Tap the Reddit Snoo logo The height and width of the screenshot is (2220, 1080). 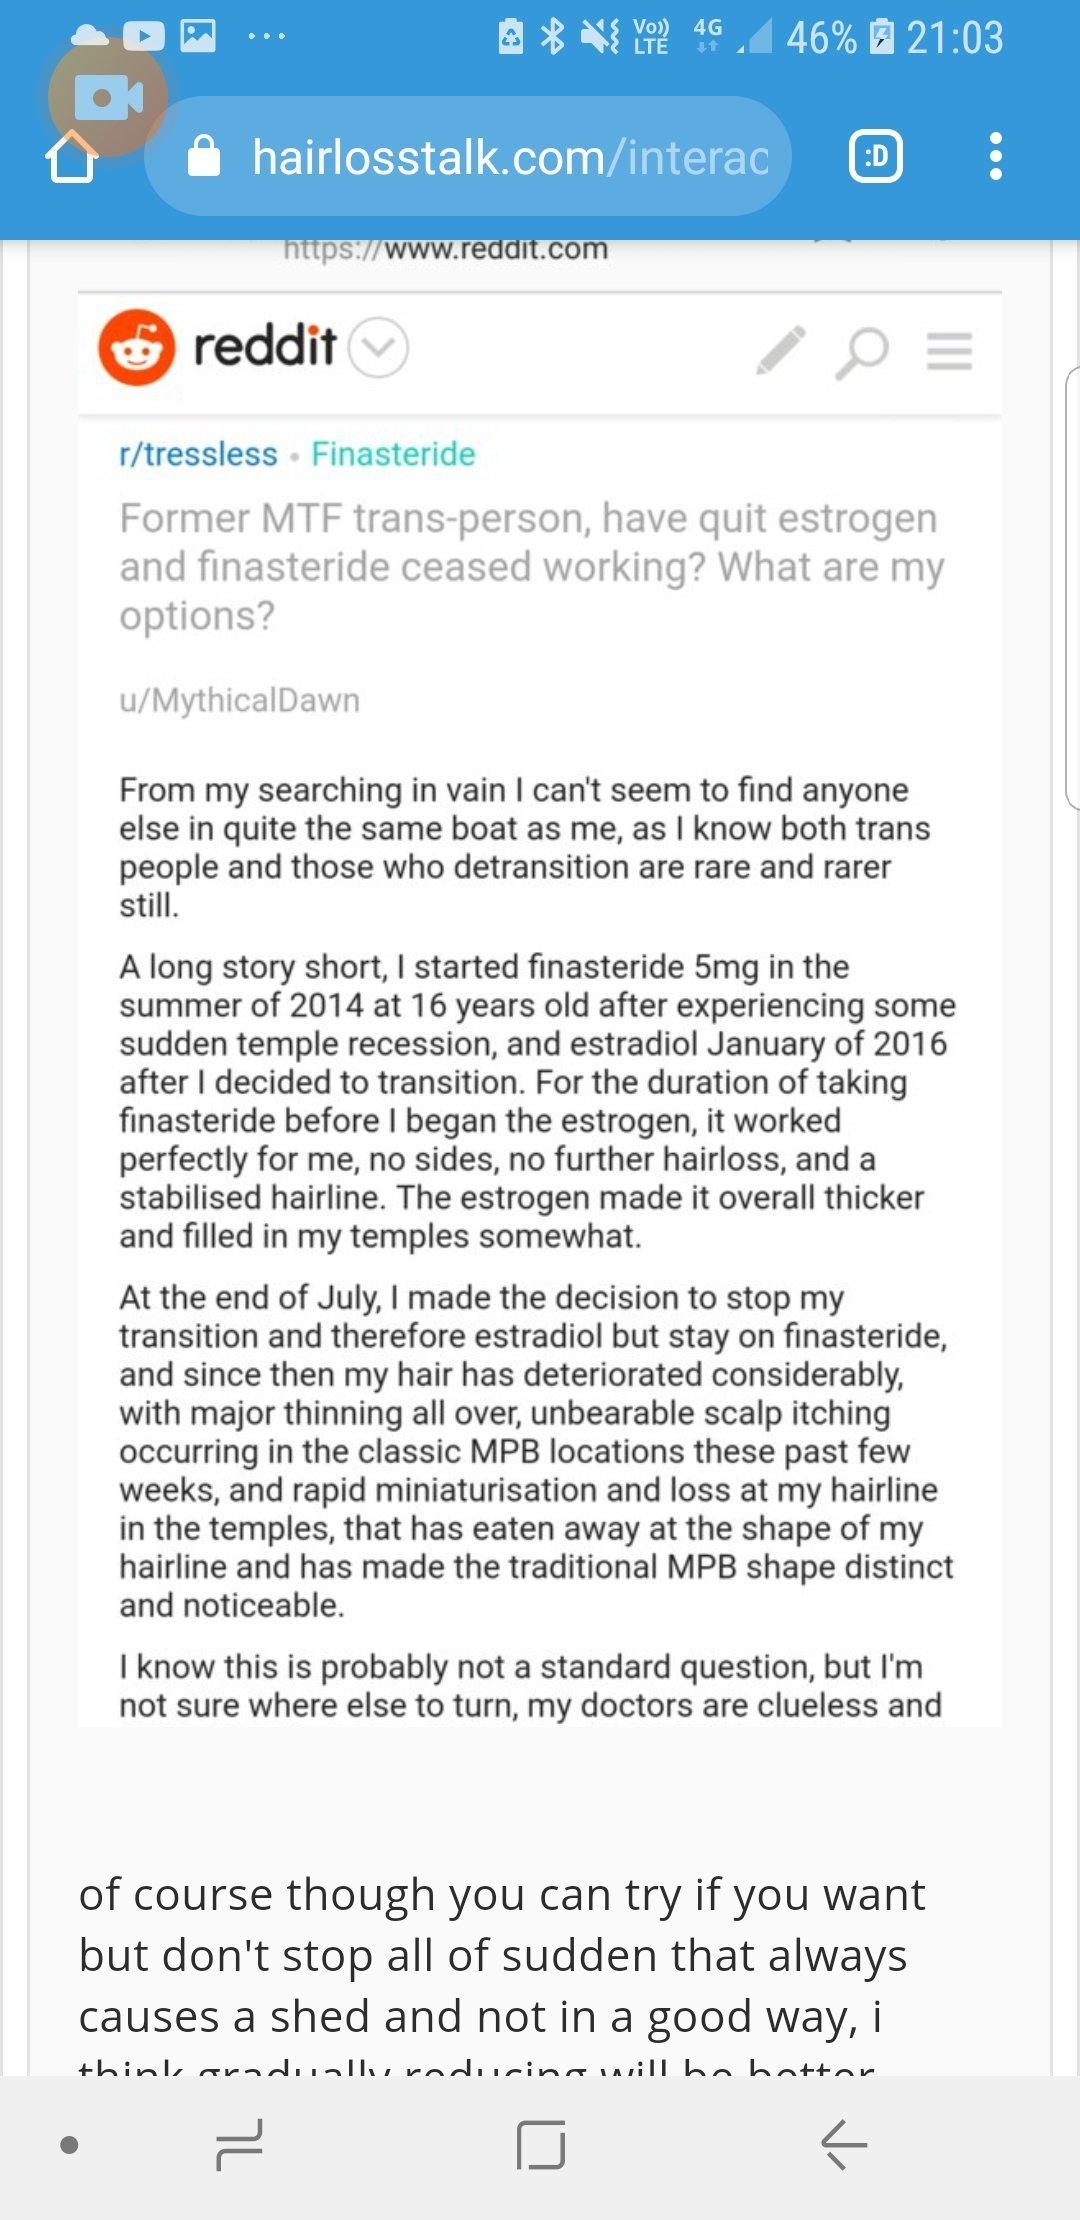pos(137,348)
